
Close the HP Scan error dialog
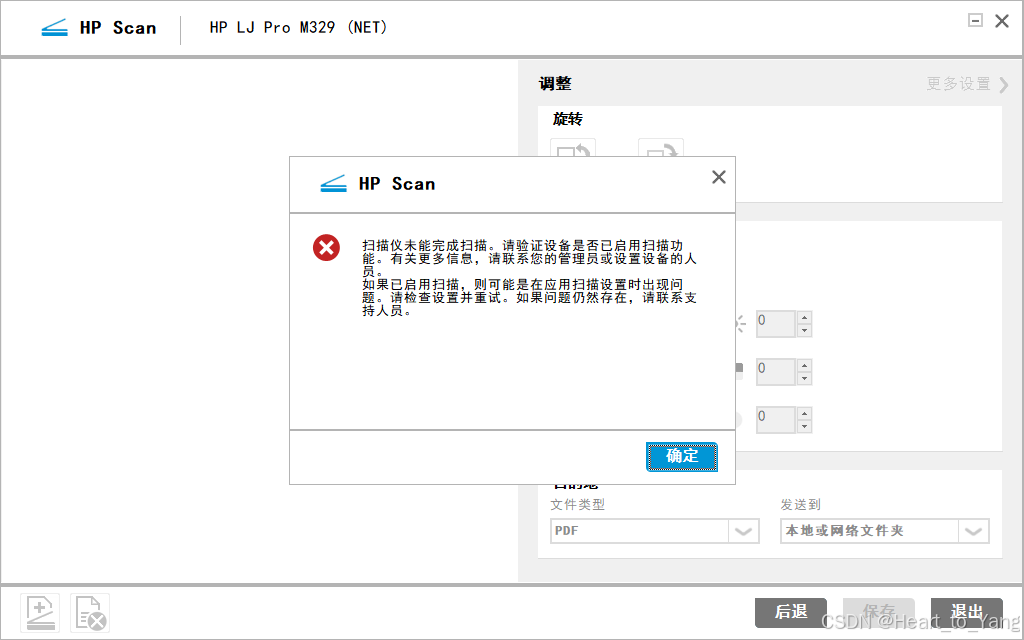[x=718, y=177]
